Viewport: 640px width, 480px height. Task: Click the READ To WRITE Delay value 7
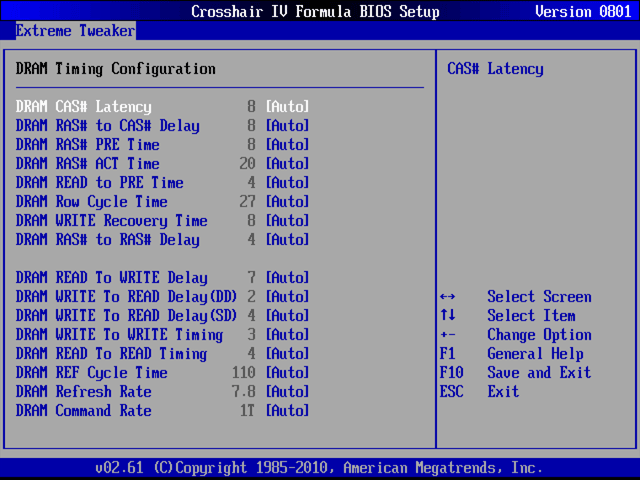(x=251, y=278)
